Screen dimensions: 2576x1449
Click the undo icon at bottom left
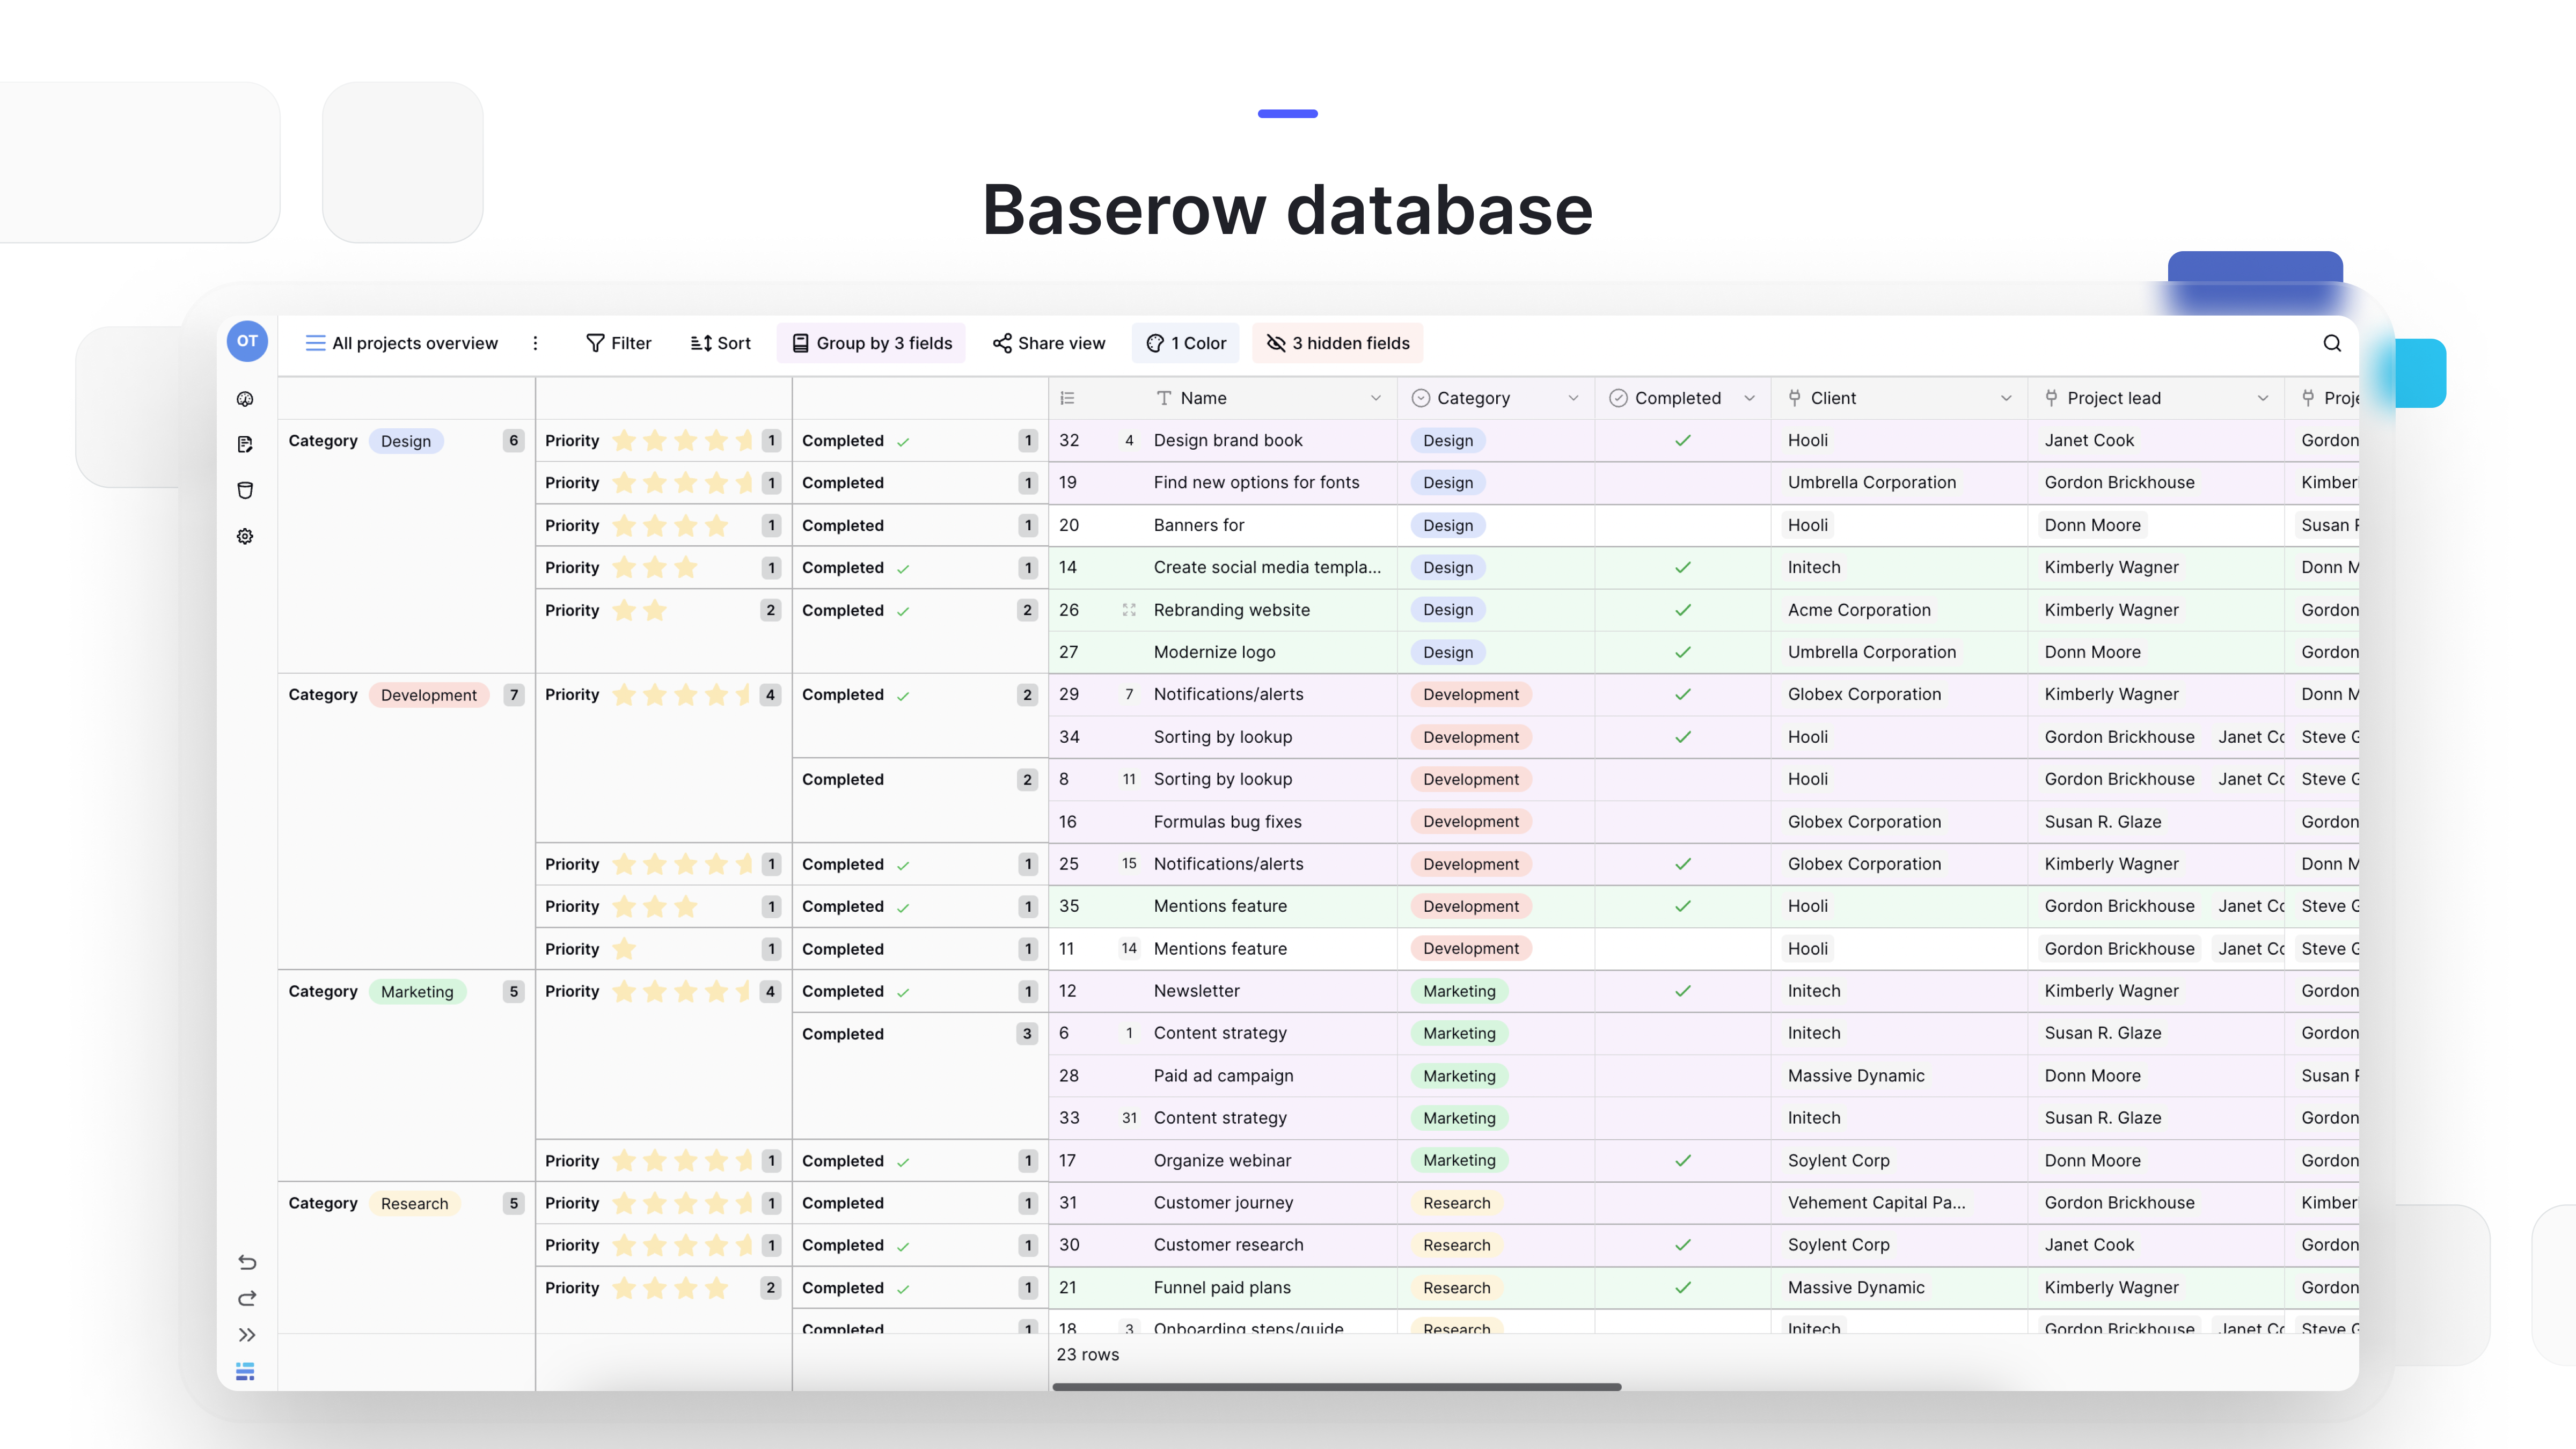[x=247, y=1262]
